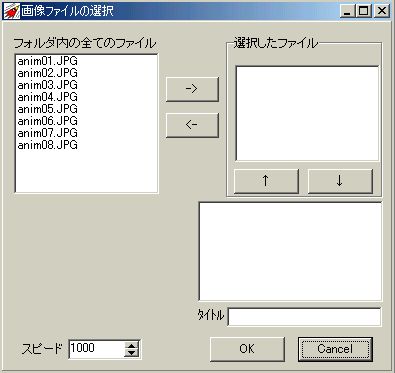Select anim03.JPG in the folder file list
This screenshot has width=395, height=373.
[x=47, y=85]
